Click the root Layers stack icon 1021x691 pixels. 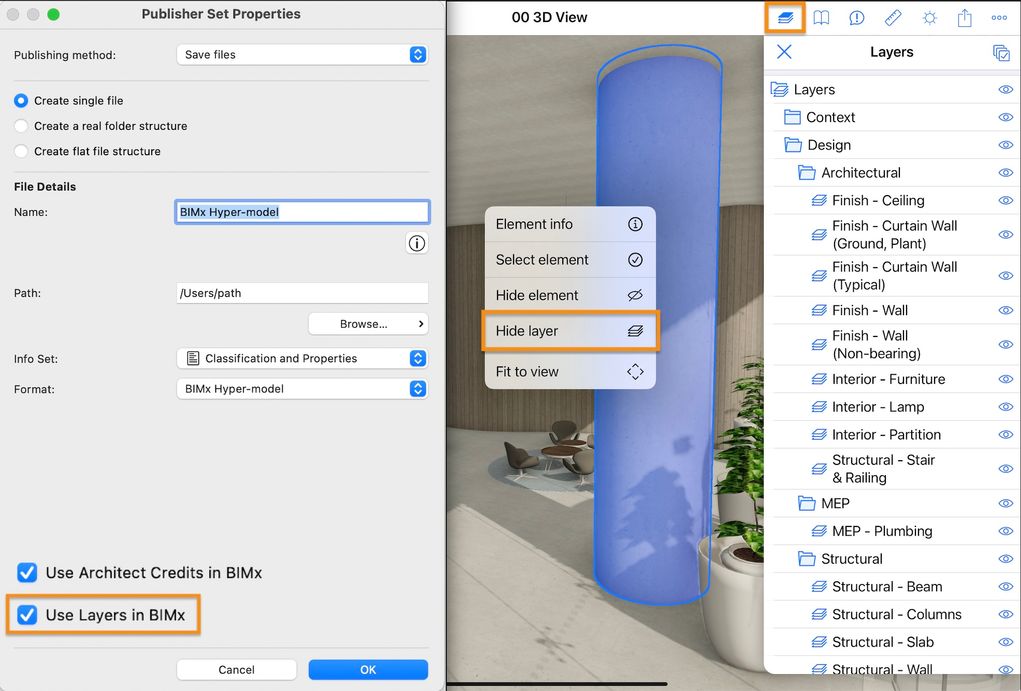pos(779,89)
